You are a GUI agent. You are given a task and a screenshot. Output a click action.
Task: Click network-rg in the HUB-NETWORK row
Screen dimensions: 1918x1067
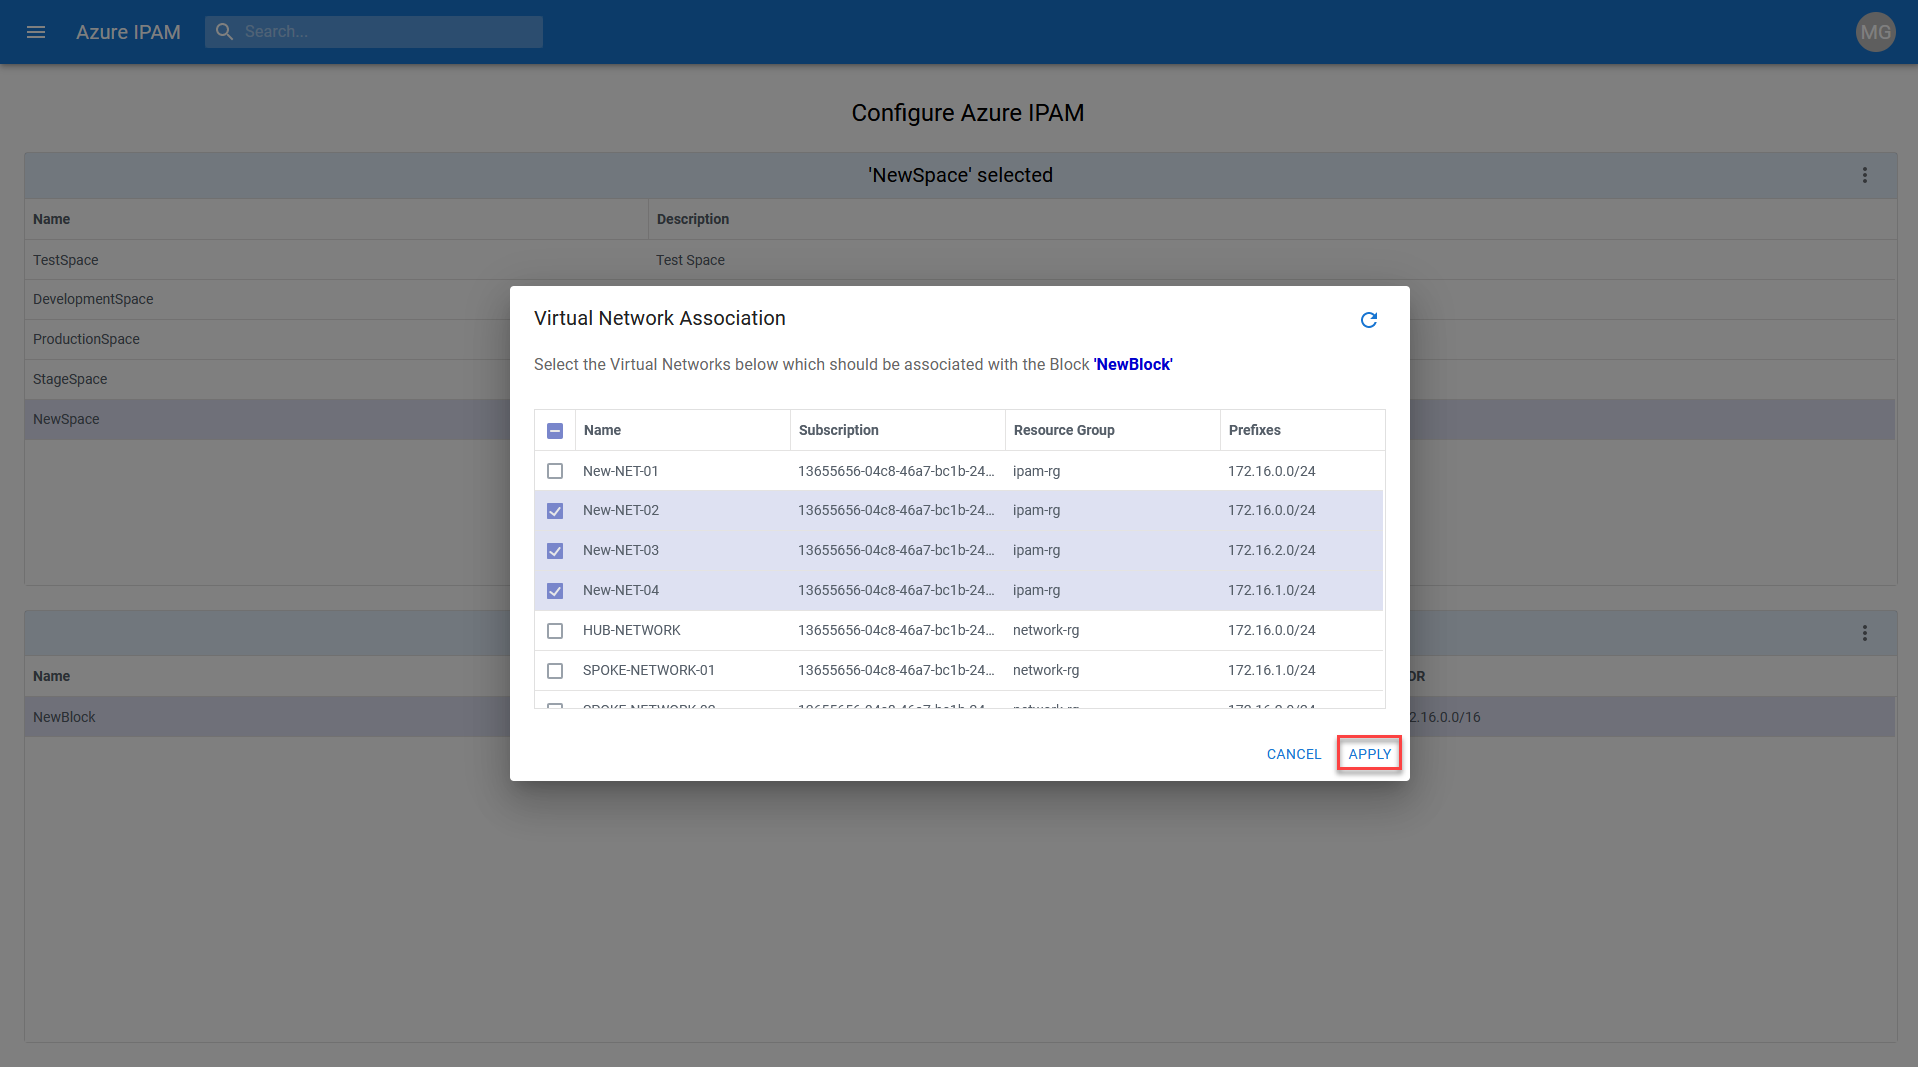(x=1046, y=630)
